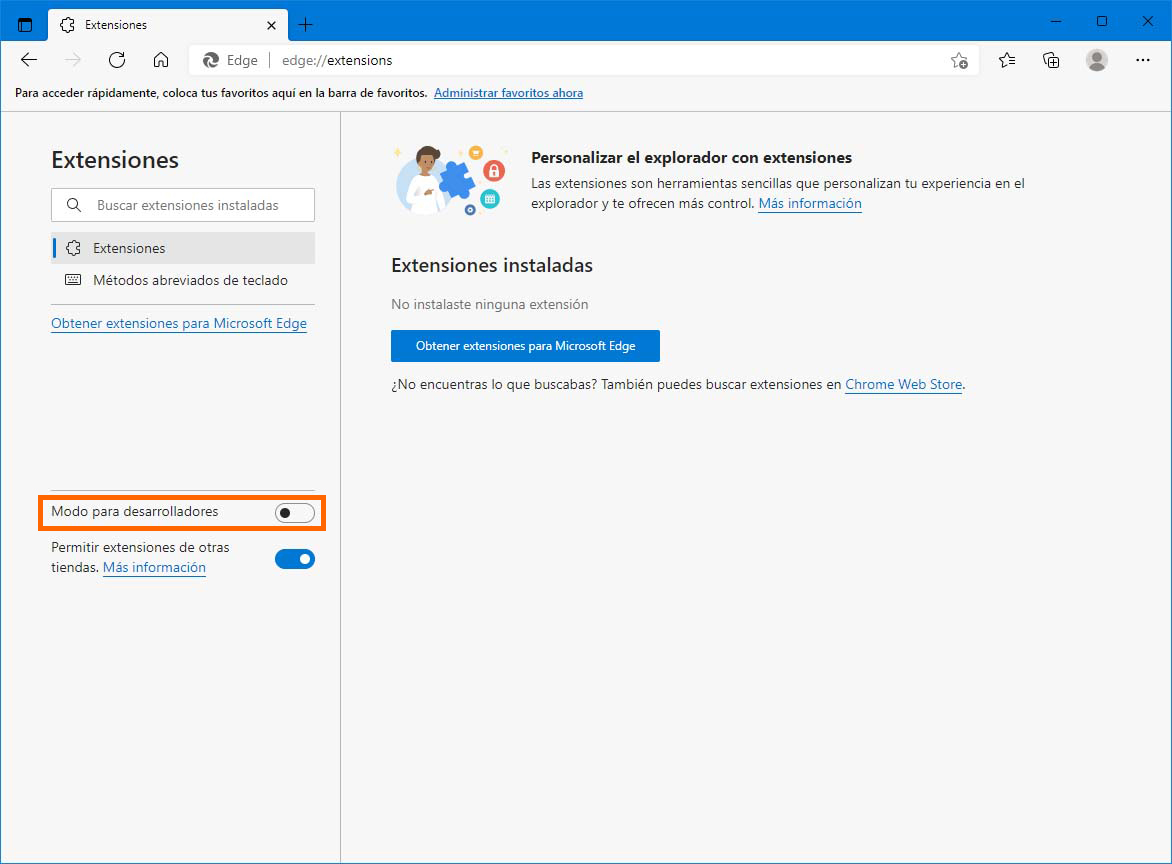The height and width of the screenshot is (864, 1172).
Task: Click Administrar favoritos ahora link
Action: (x=508, y=93)
